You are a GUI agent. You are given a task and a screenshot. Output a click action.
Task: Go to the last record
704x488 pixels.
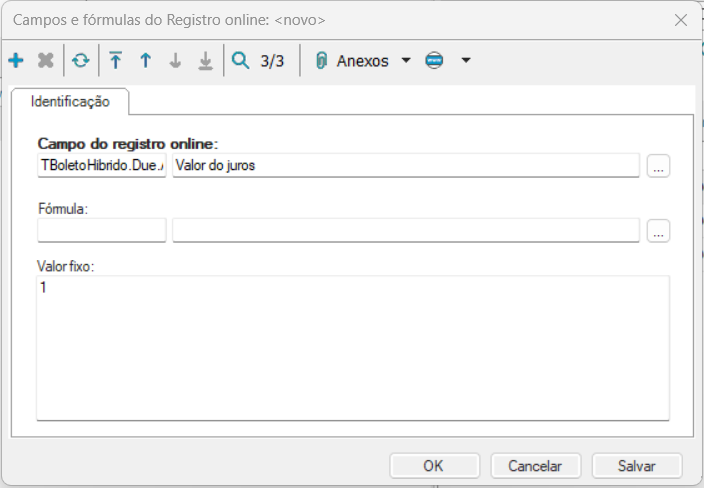coord(206,61)
